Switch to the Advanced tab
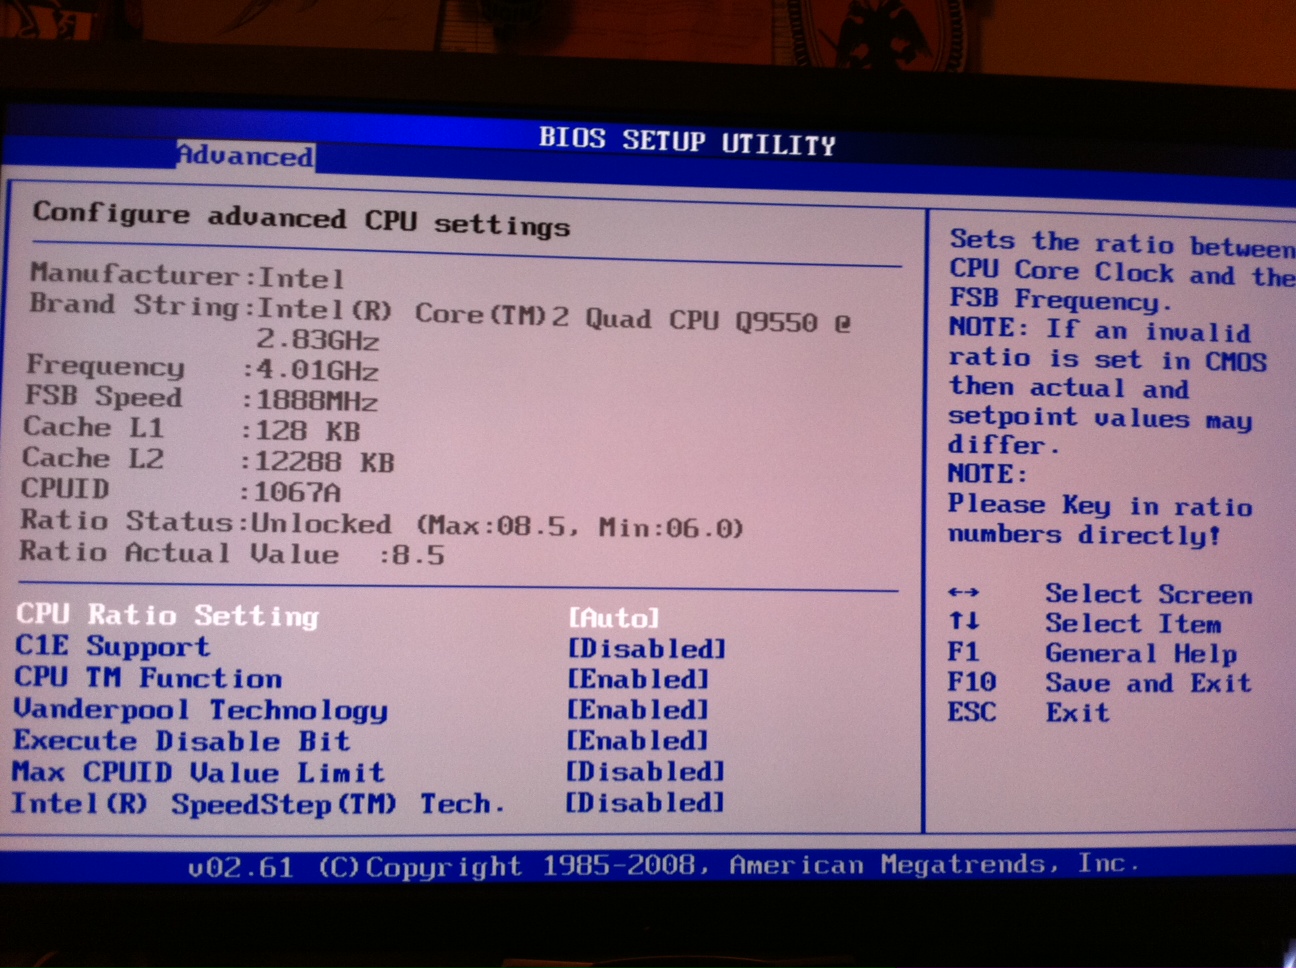This screenshot has width=1296, height=968. [x=245, y=156]
